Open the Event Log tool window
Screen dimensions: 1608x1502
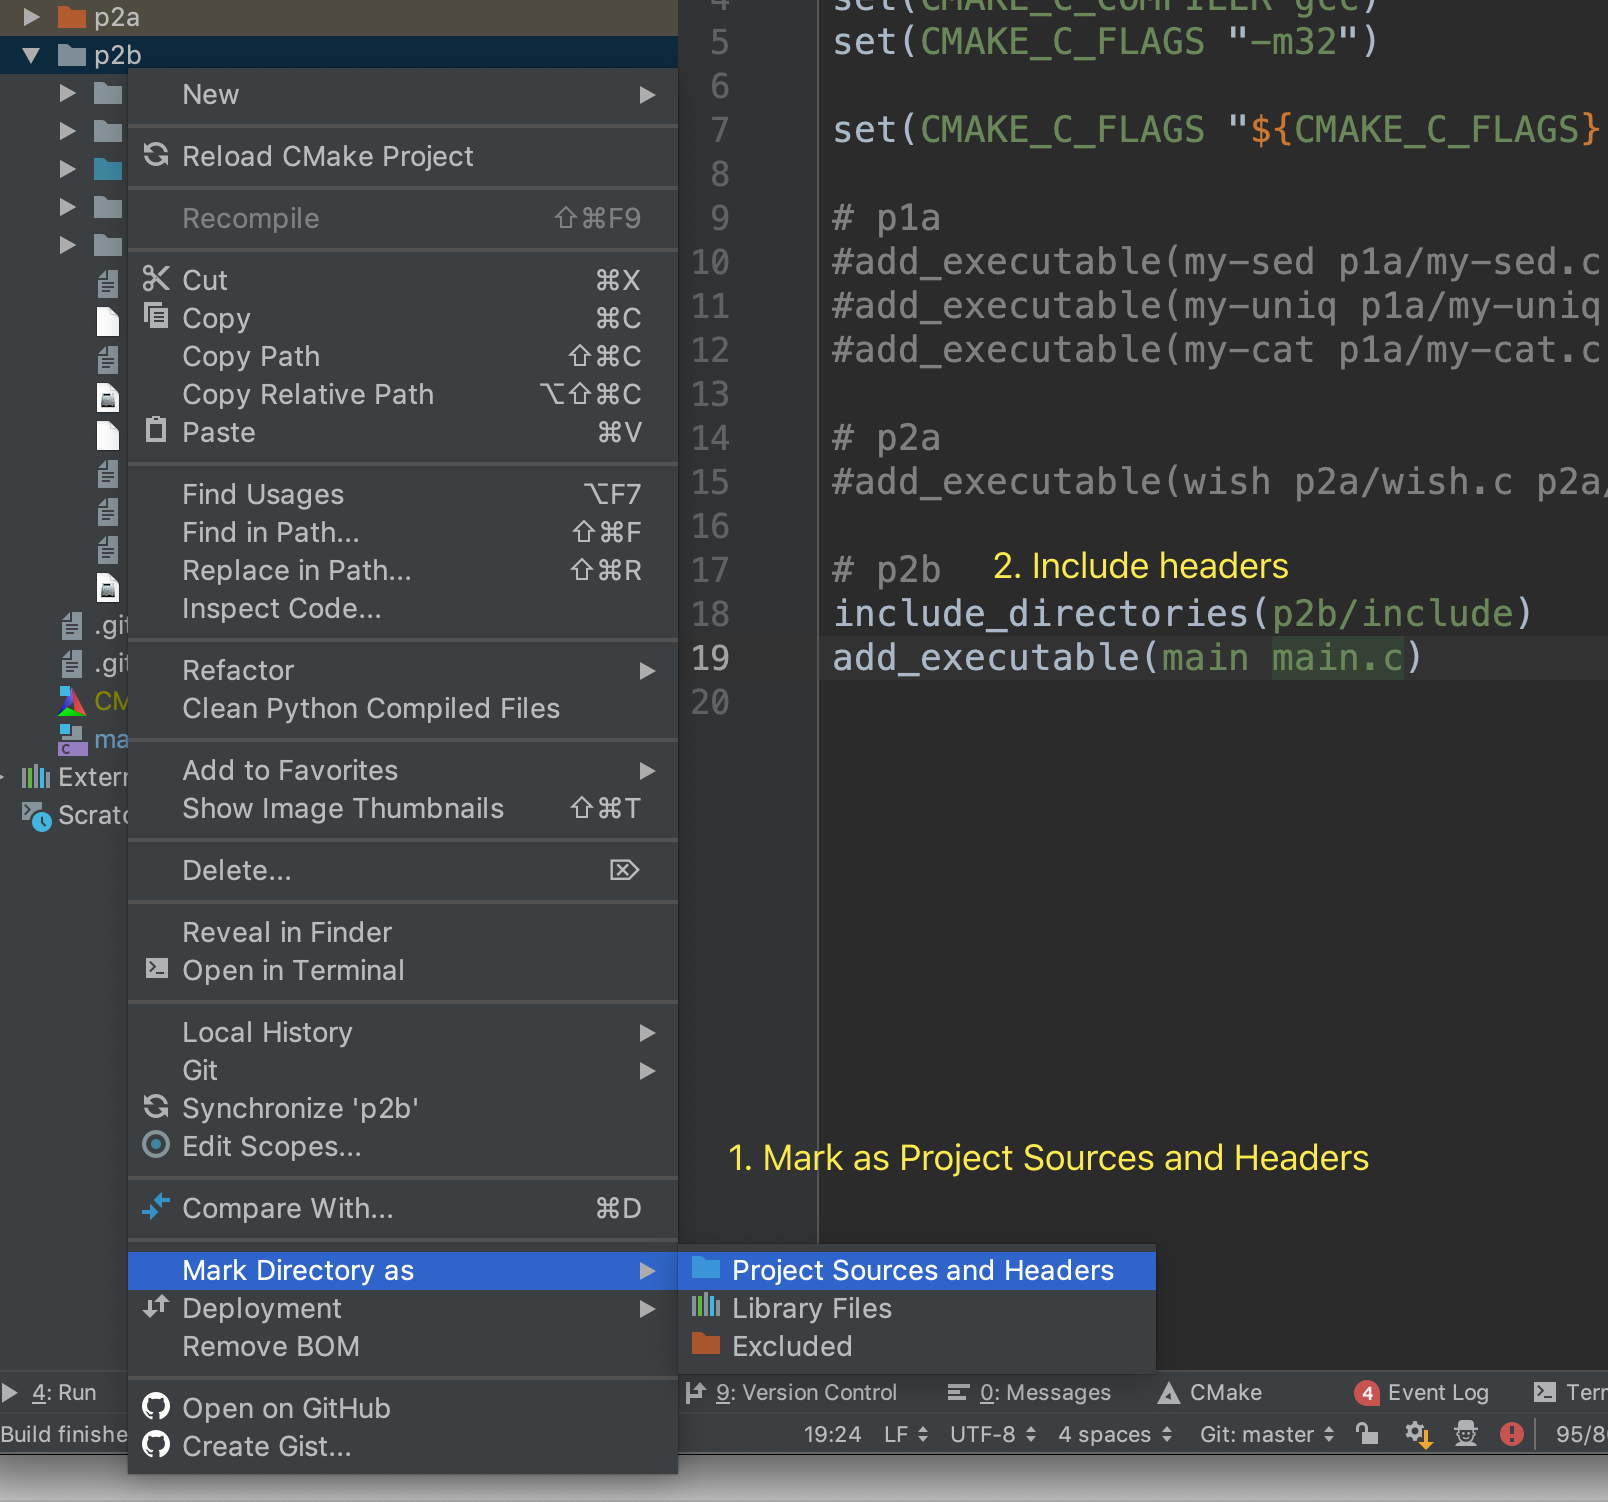[1421, 1392]
